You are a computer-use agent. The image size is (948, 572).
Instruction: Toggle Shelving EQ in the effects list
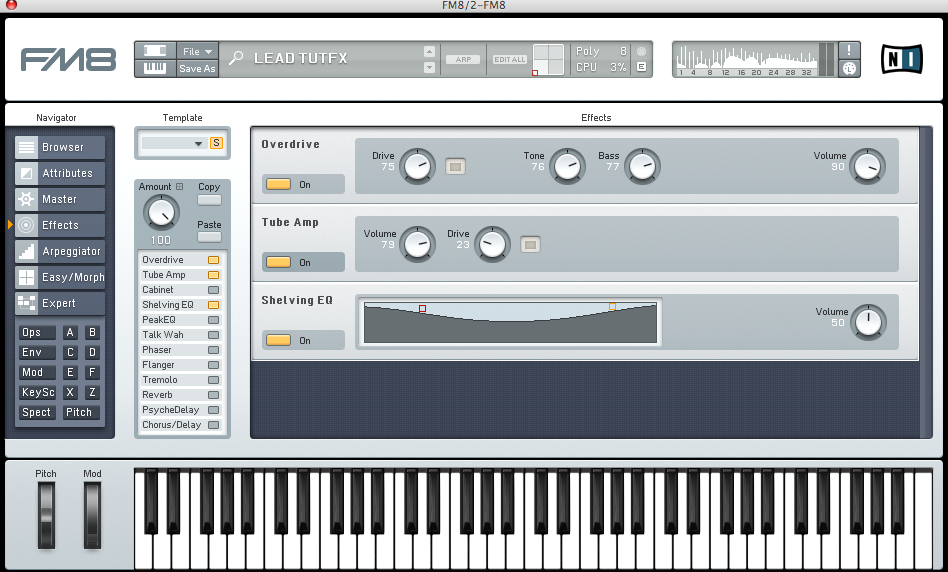(x=213, y=305)
